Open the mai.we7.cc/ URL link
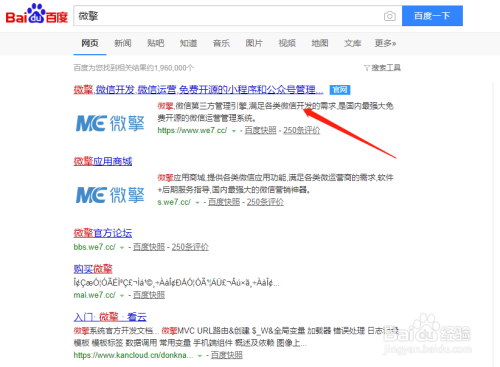This screenshot has height=367, width=500. click(x=94, y=295)
